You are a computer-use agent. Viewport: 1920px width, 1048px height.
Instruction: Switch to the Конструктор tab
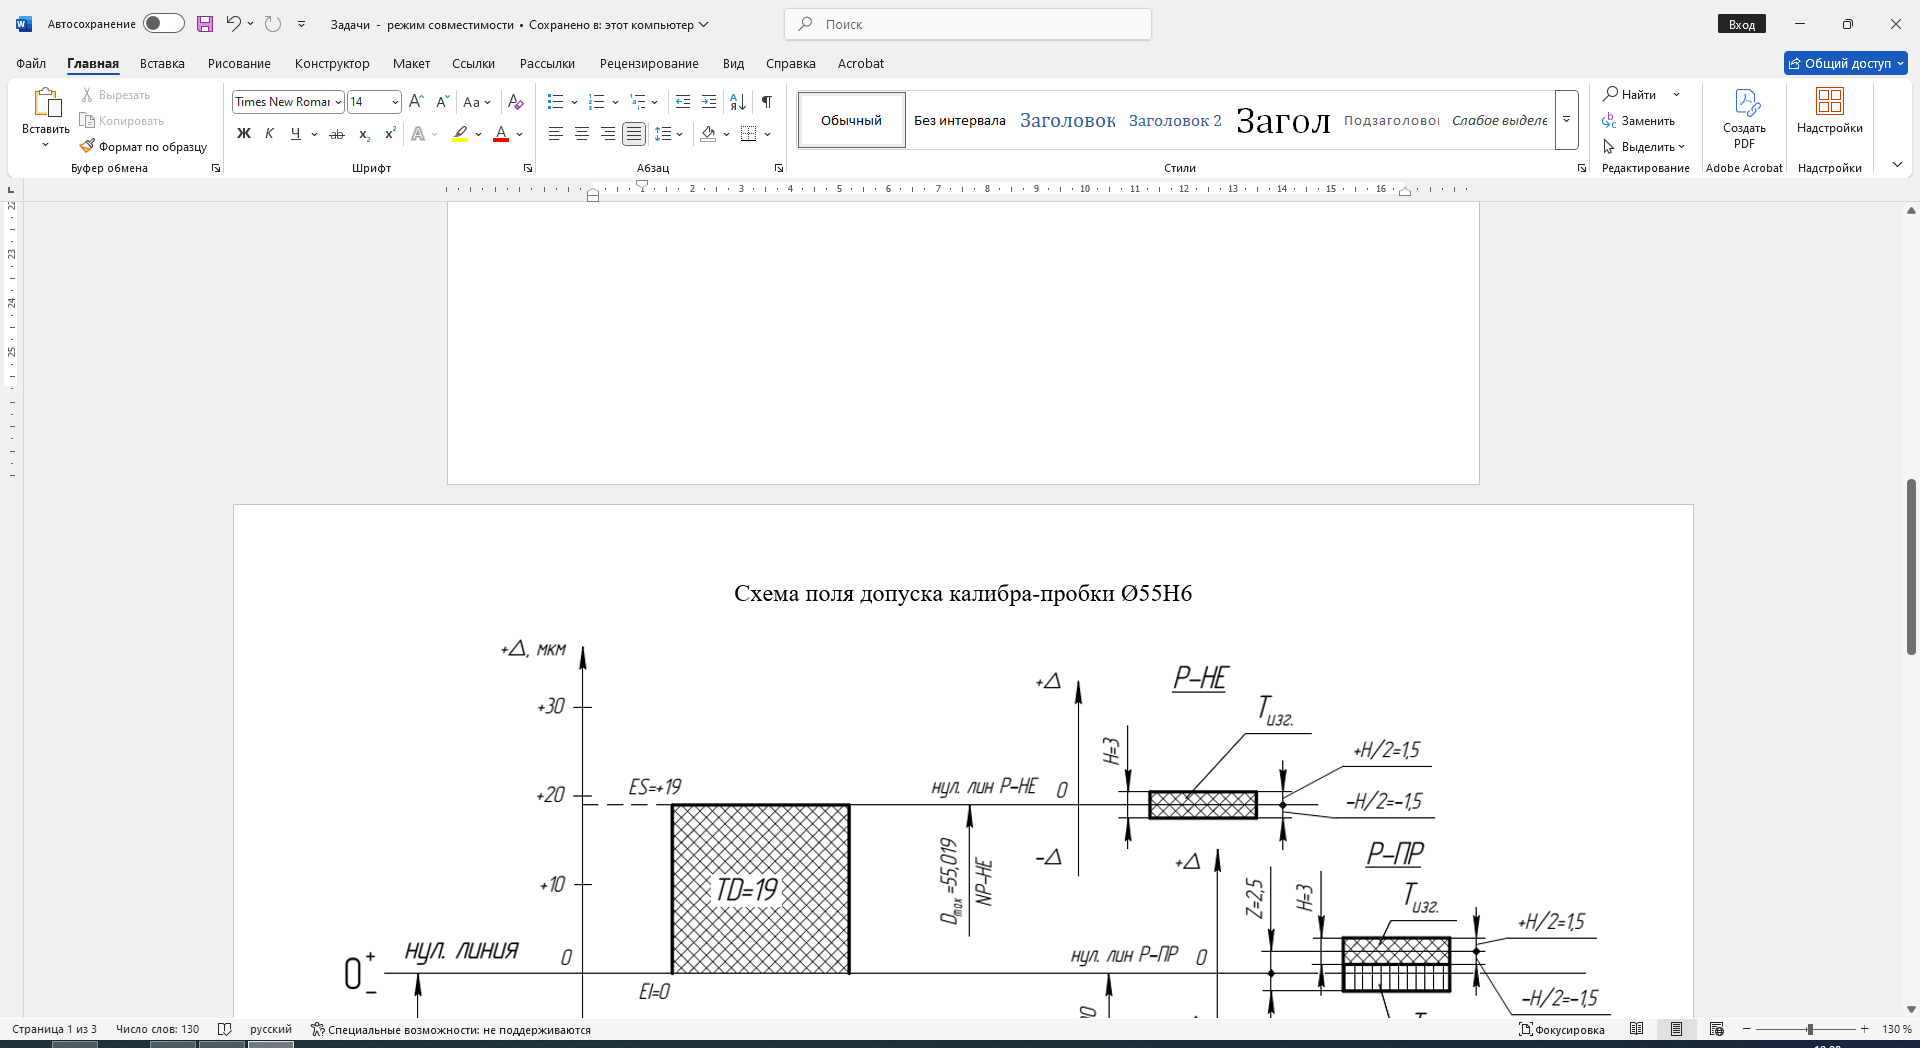tap(332, 63)
